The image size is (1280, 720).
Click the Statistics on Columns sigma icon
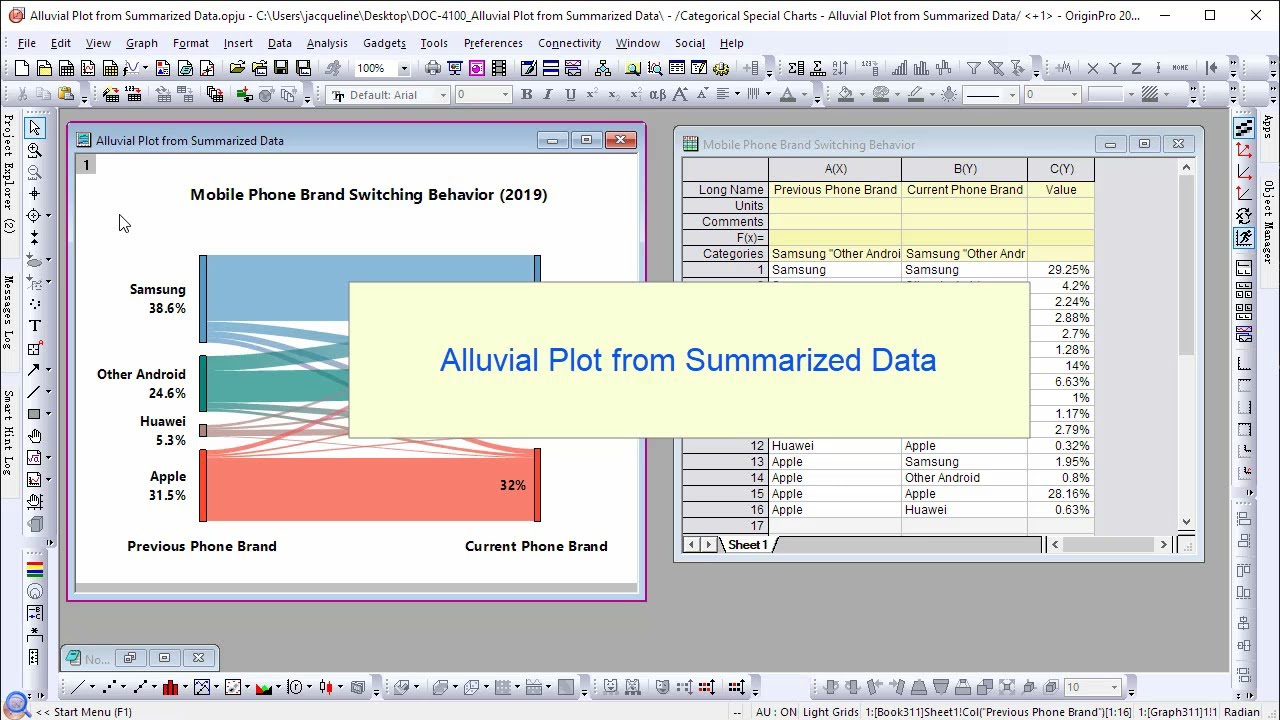[x=795, y=68]
